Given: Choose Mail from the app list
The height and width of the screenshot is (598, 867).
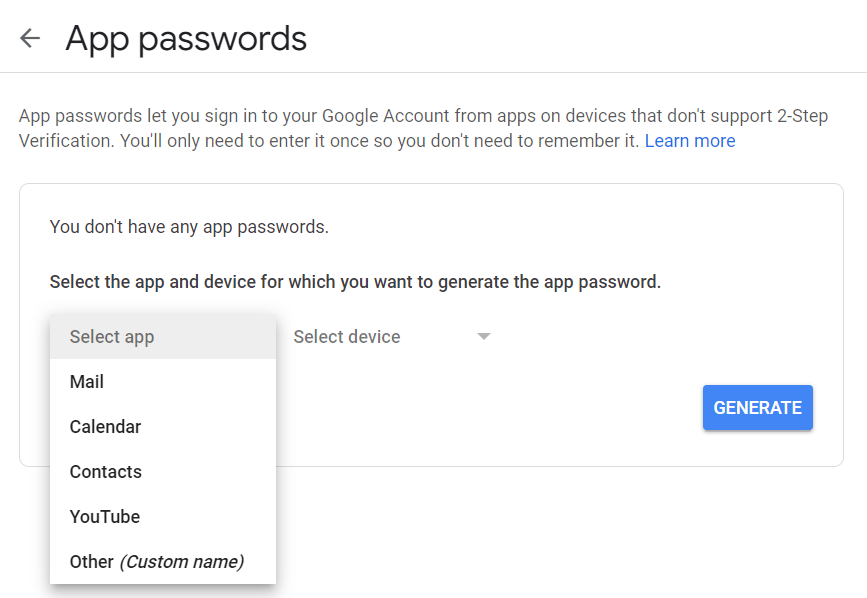Looking at the screenshot, I should coord(163,381).
